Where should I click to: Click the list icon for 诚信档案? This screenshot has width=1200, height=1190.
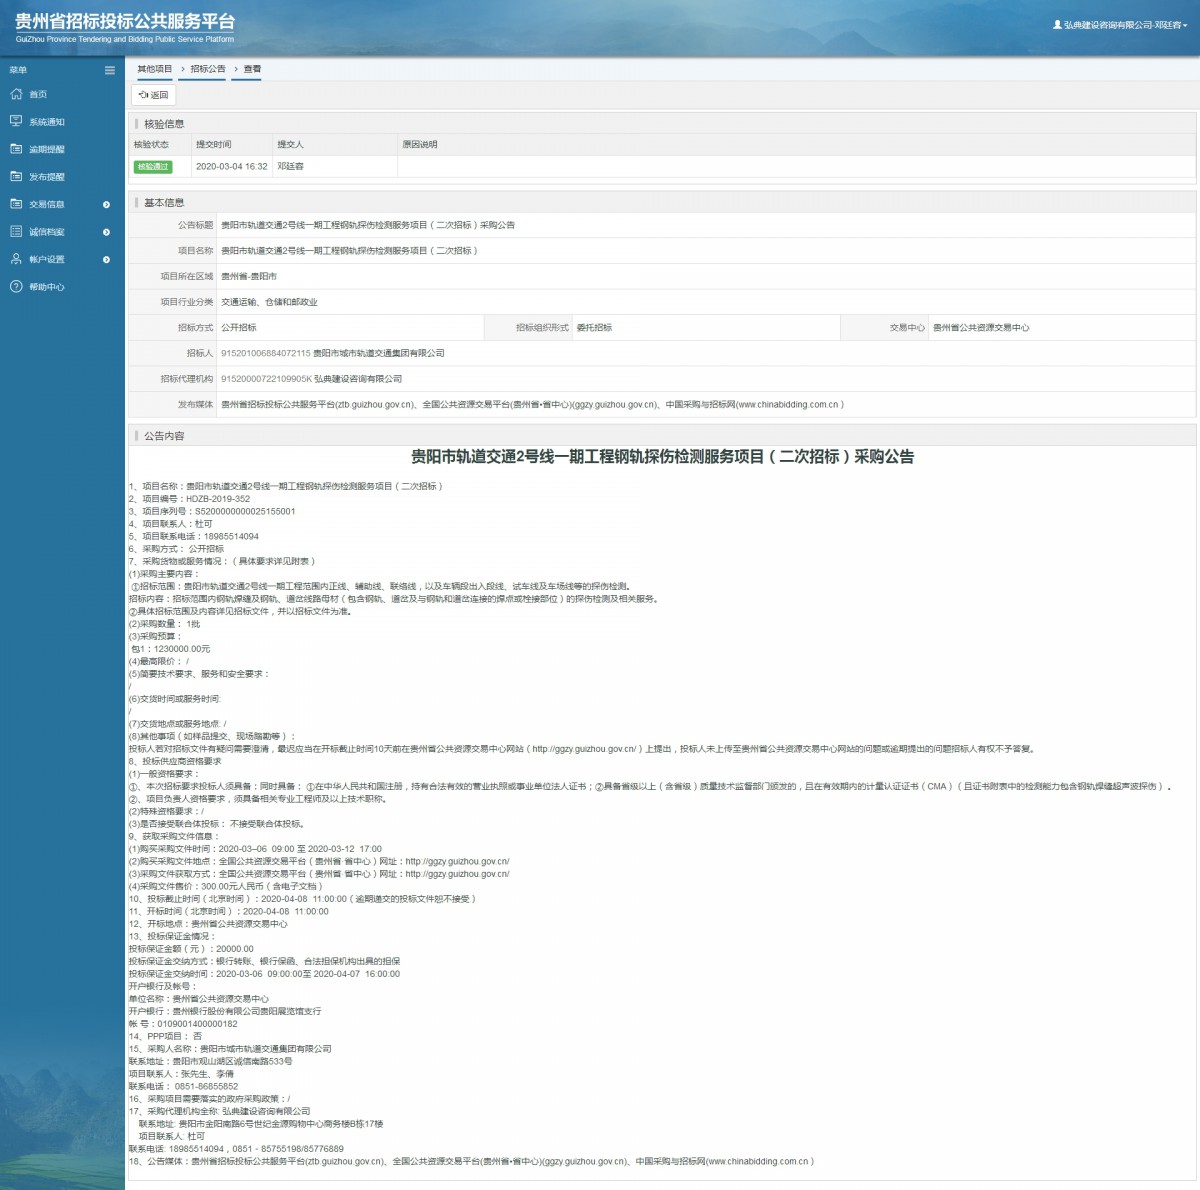pyautogui.click(x=16, y=231)
